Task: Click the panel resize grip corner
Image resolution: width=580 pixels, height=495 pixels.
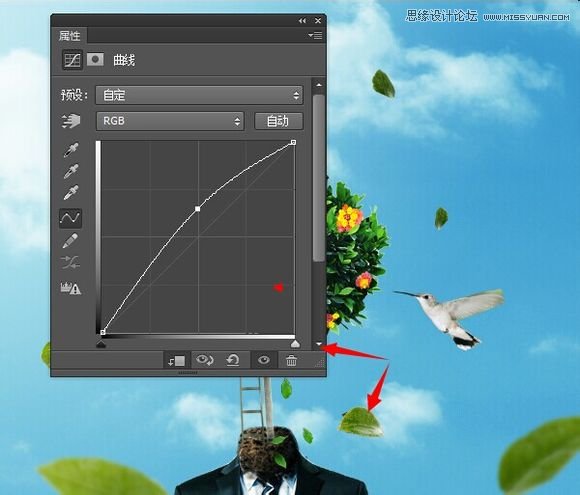Action: tap(320, 364)
